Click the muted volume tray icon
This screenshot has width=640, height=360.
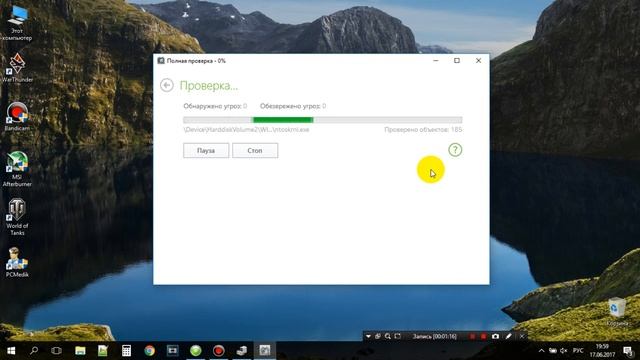[x=564, y=351]
